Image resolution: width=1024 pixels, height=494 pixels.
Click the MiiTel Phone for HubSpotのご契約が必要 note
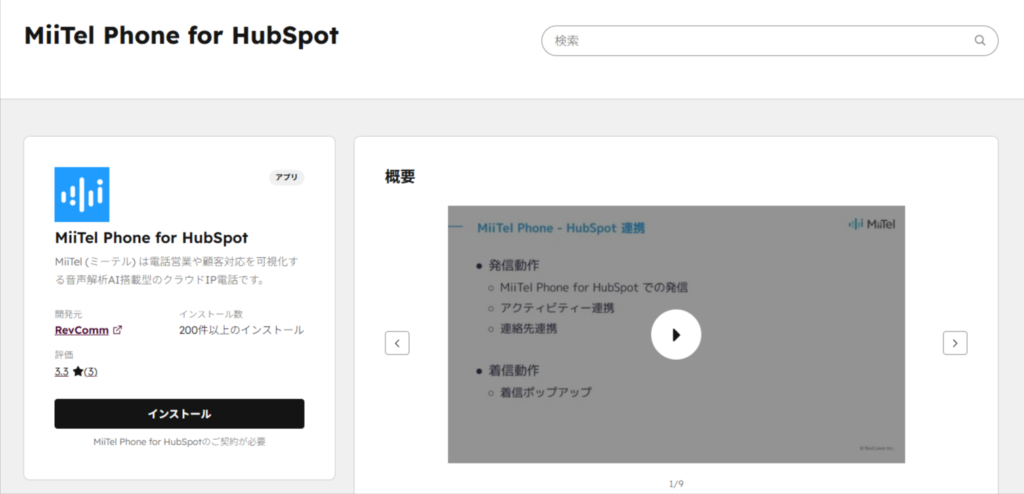coord(180,442)
